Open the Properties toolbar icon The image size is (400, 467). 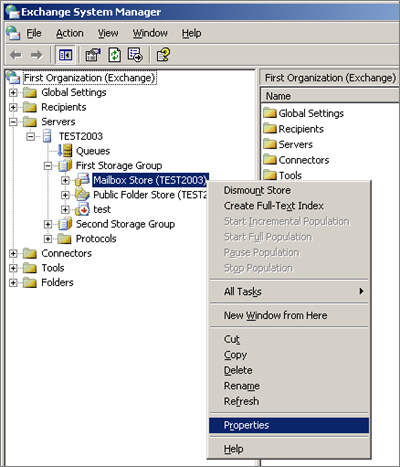[93, 55]
